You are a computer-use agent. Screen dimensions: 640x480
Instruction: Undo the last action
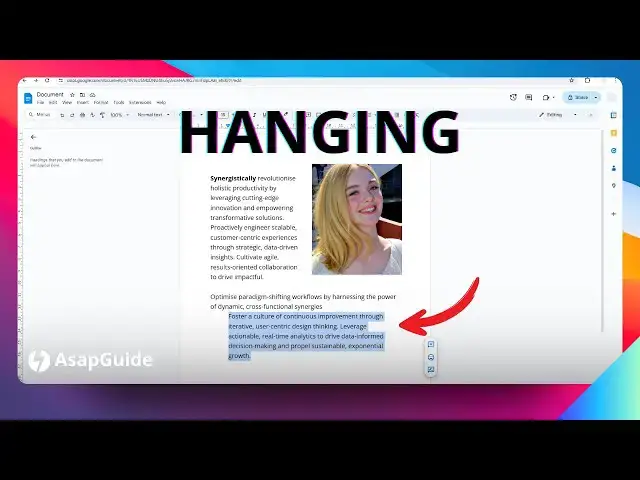click(62, 115)
